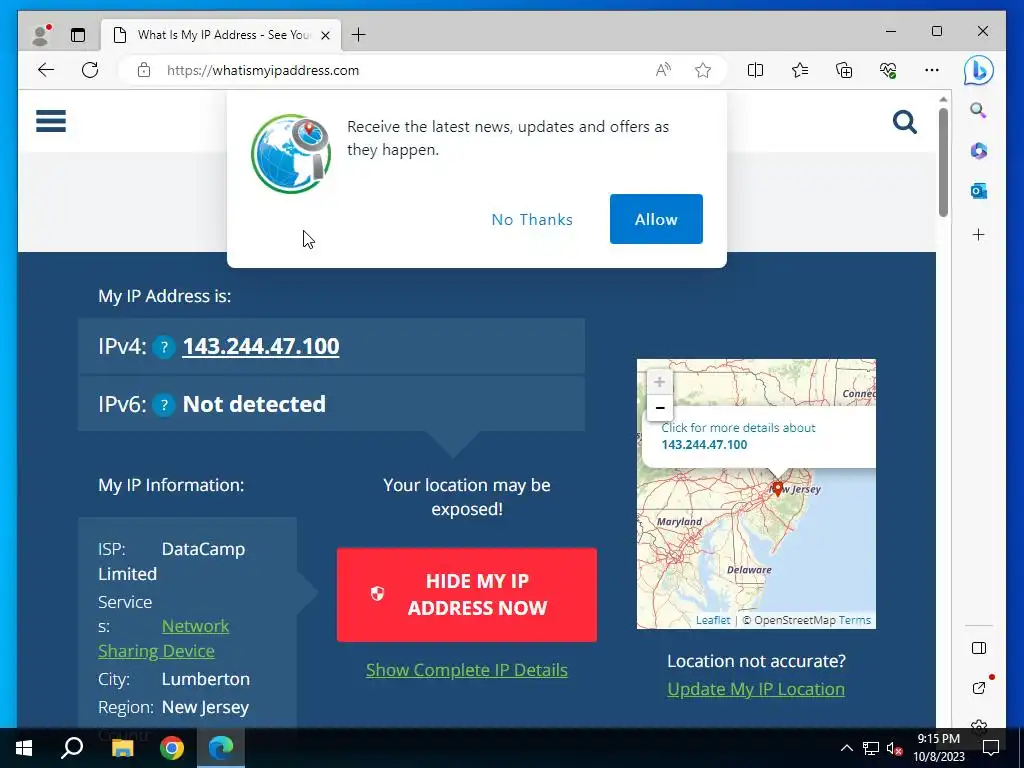Viewport: 1024px width, 768px height.
Task: Open network status tray icon
Action: click(x=871, y=748)
